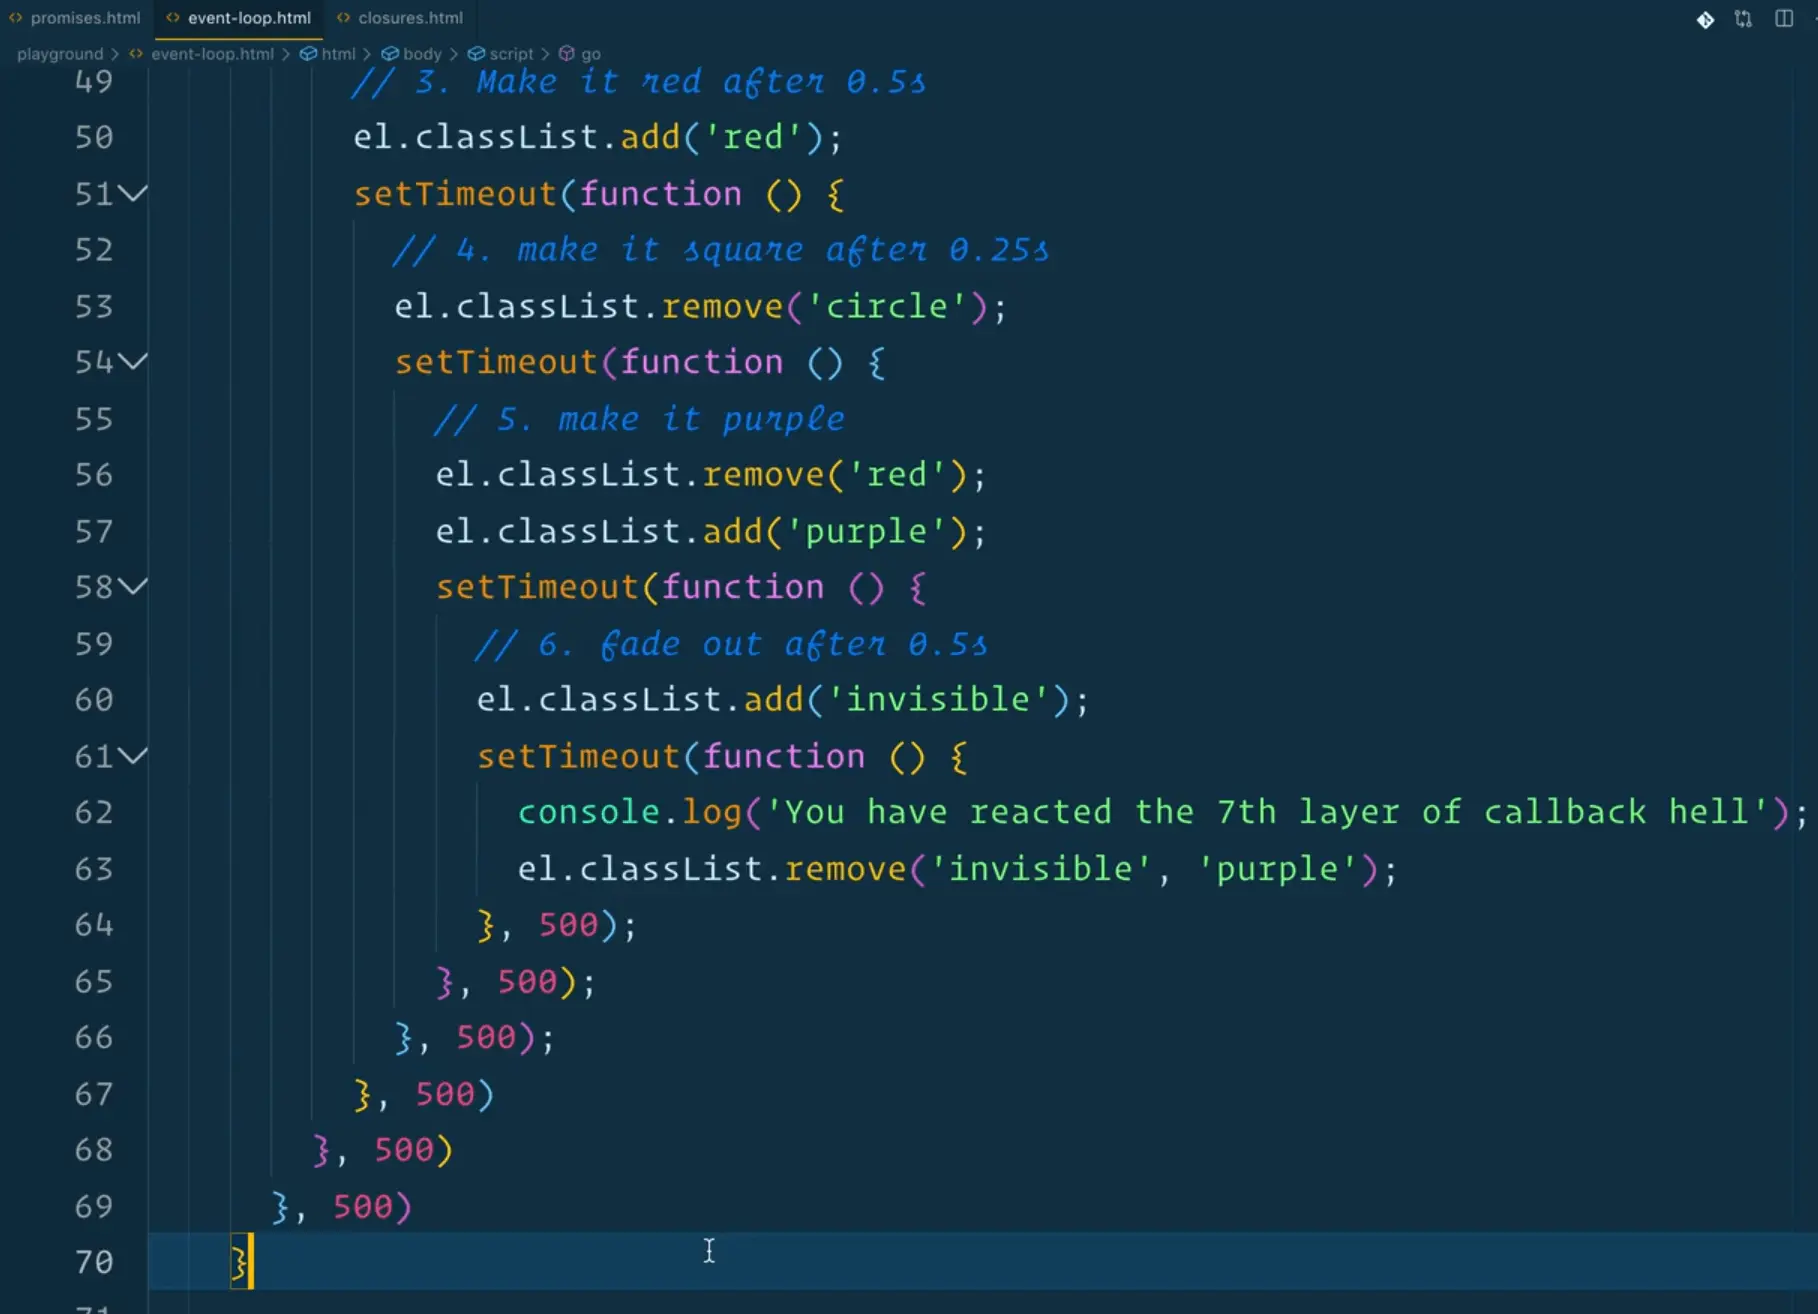
Task: Open the compare changes icon
Action: click(1743, 18)
